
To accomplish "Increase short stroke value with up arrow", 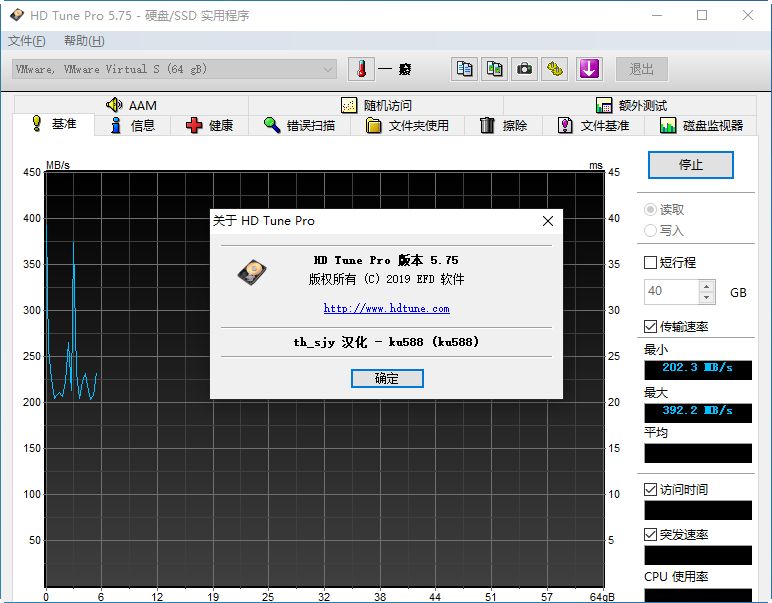I will [707, 286].
